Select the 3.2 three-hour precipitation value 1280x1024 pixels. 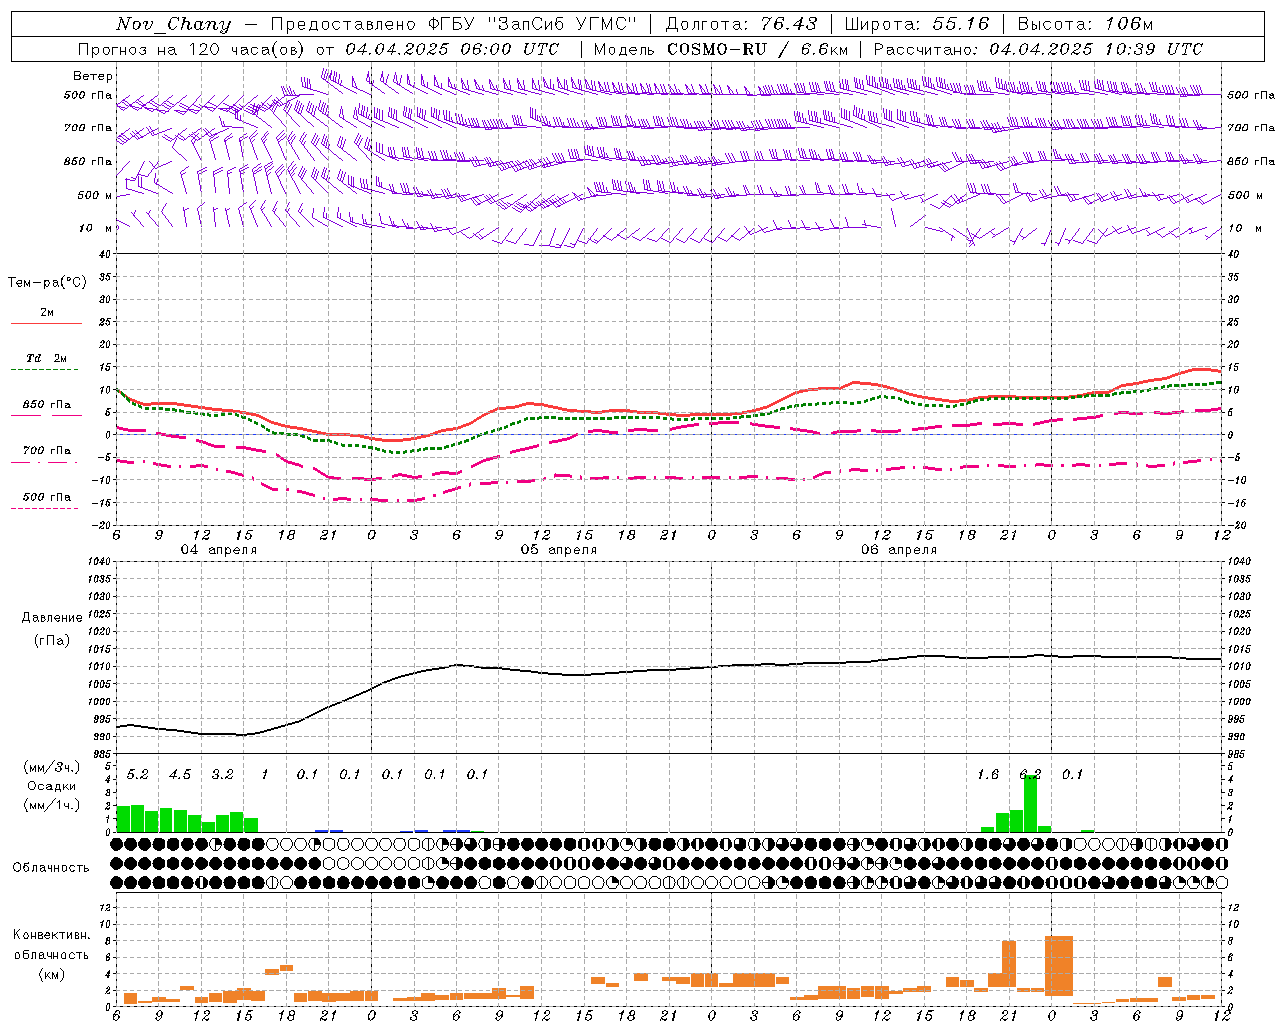(x=222, y=775)
